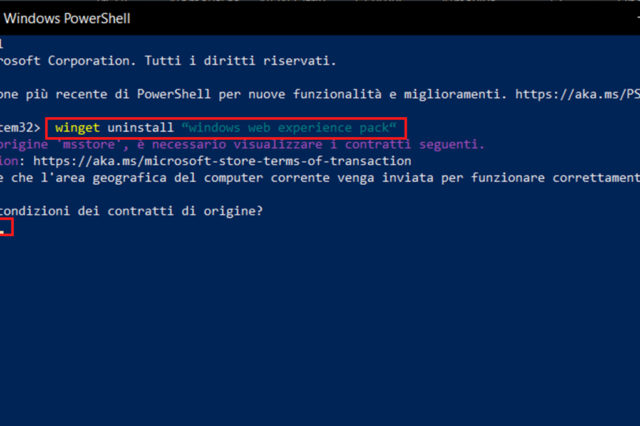Click the empty dark title bar area
Viewport: 640px width, 426px height.
tap(400, 18)
